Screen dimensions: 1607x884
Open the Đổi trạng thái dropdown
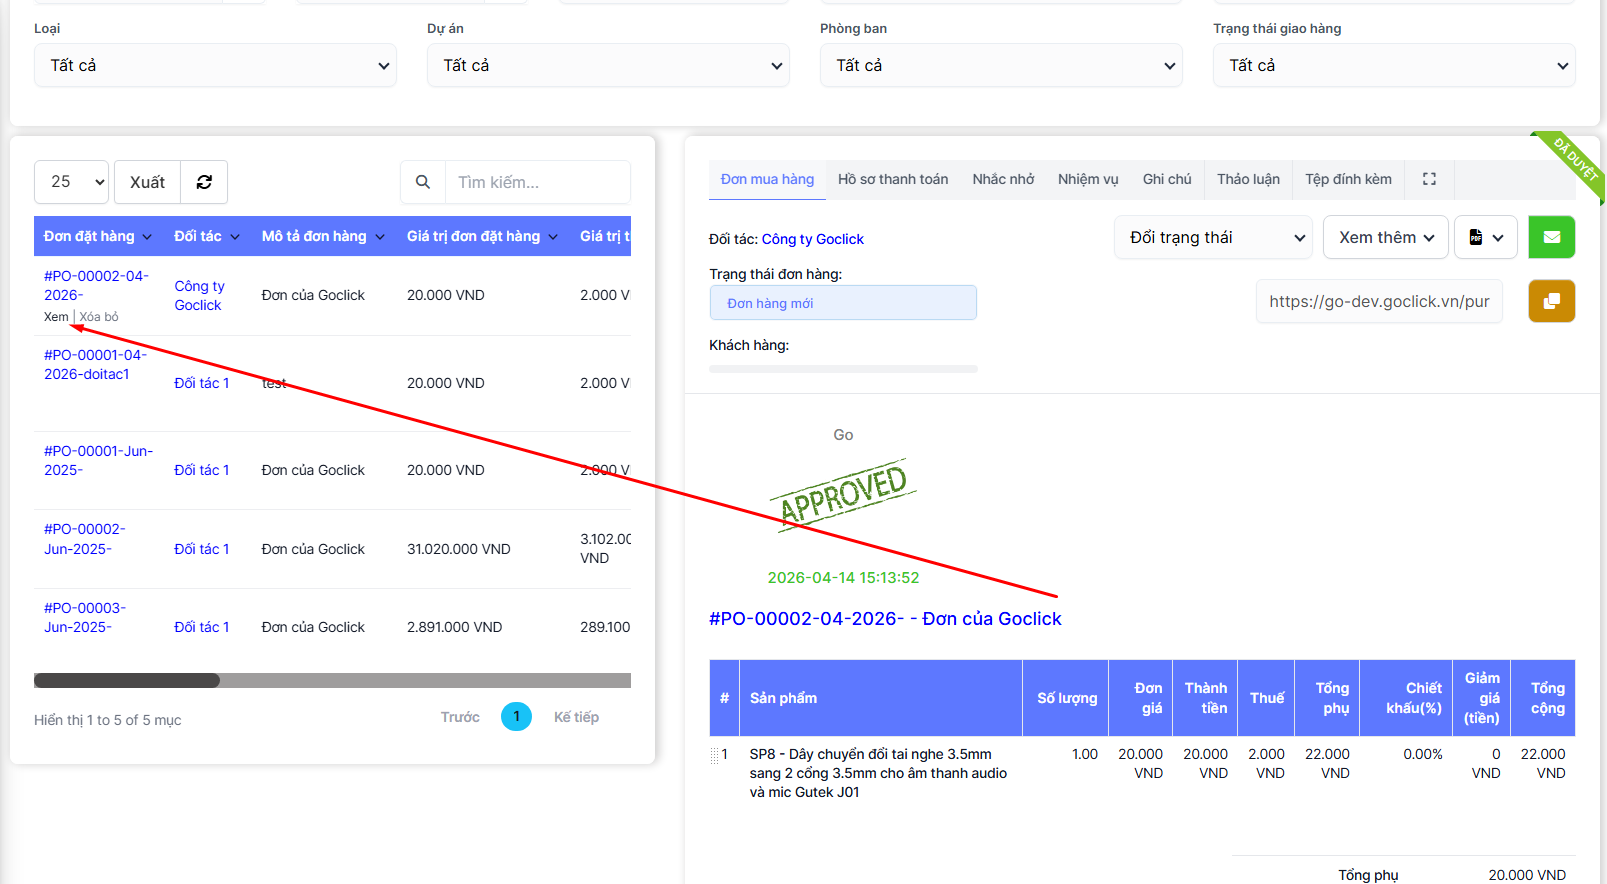[1213, 237]
